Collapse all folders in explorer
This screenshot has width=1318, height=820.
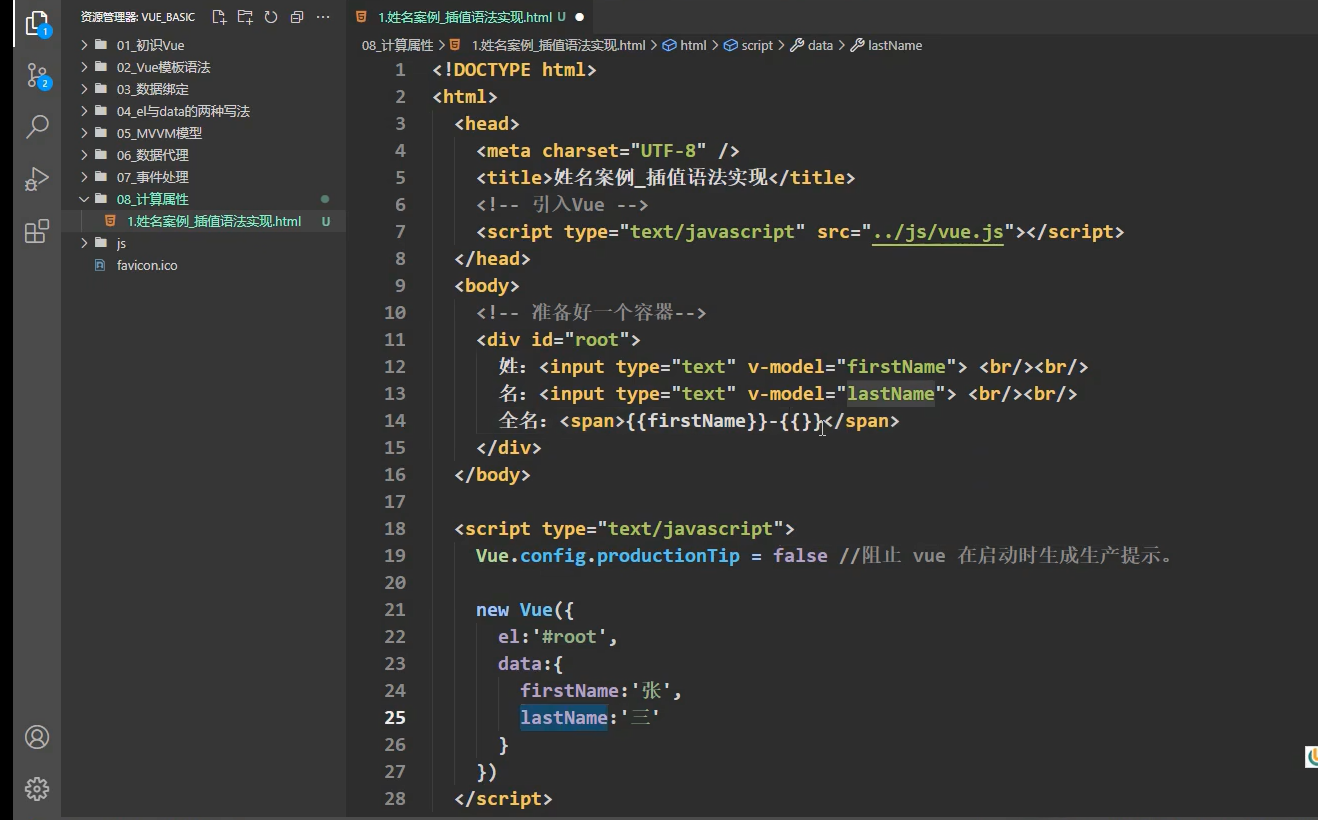click(x=297, y=17)
